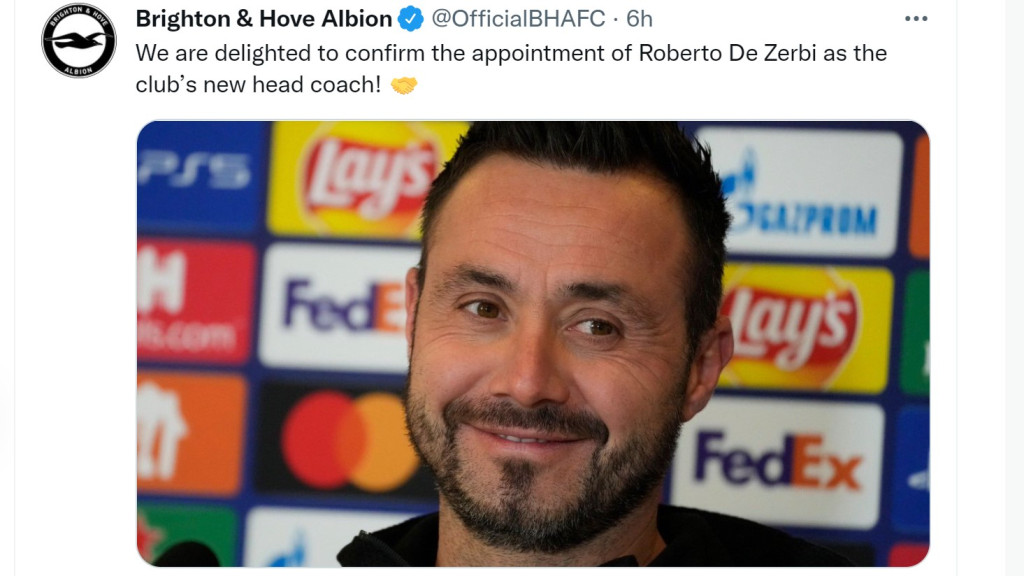1024x576 pixels.
Task: Click the orange sponsor logo in the photo
Action: pos(191,433)
